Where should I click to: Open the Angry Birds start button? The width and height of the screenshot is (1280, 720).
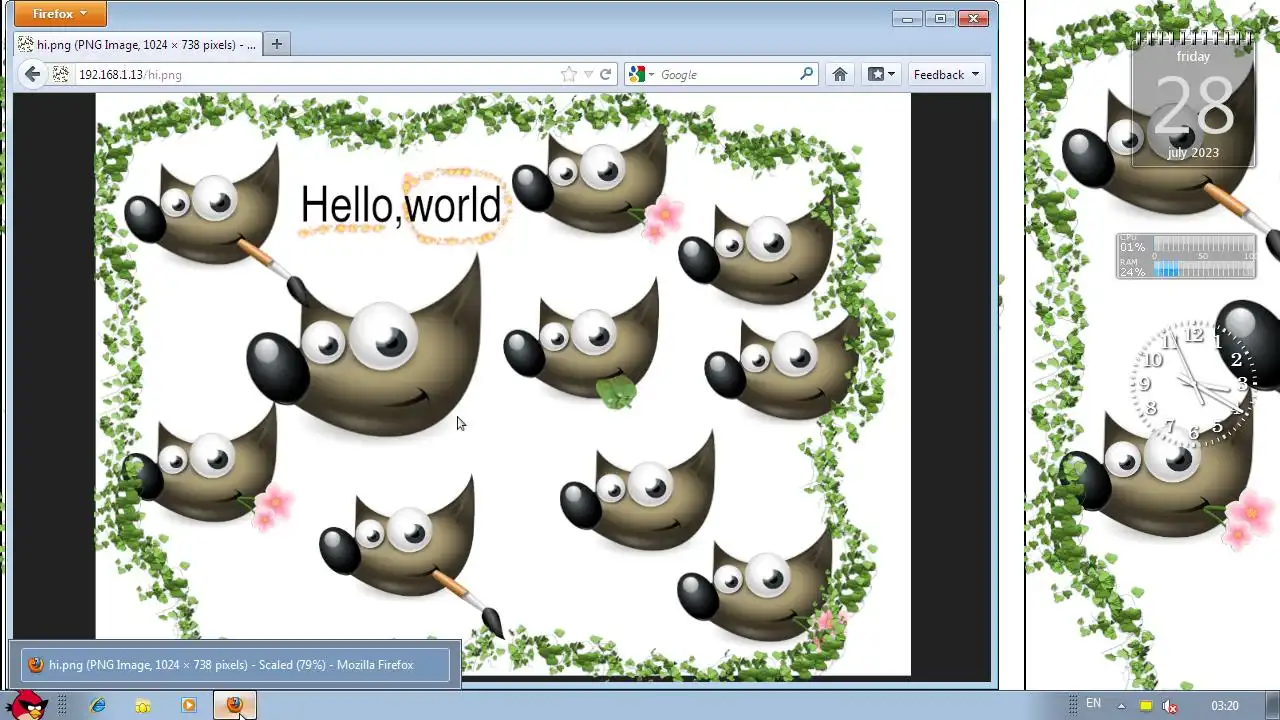tap(26, 704)
